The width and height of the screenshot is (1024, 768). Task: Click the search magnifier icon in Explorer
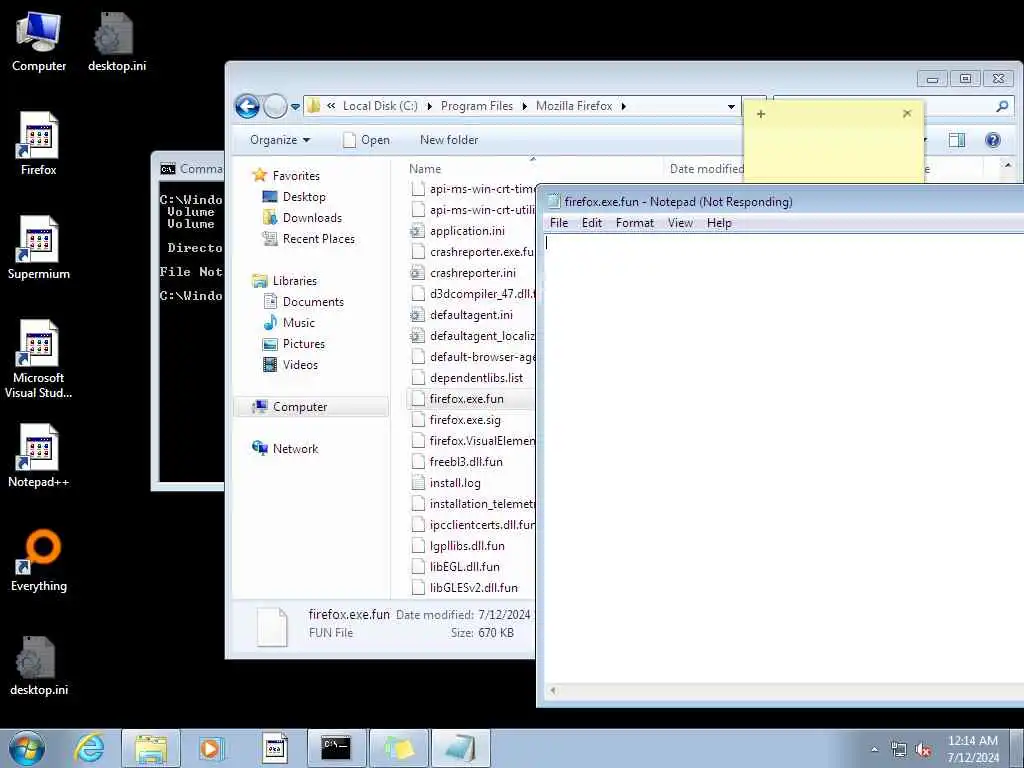(x=1002, y=106)
